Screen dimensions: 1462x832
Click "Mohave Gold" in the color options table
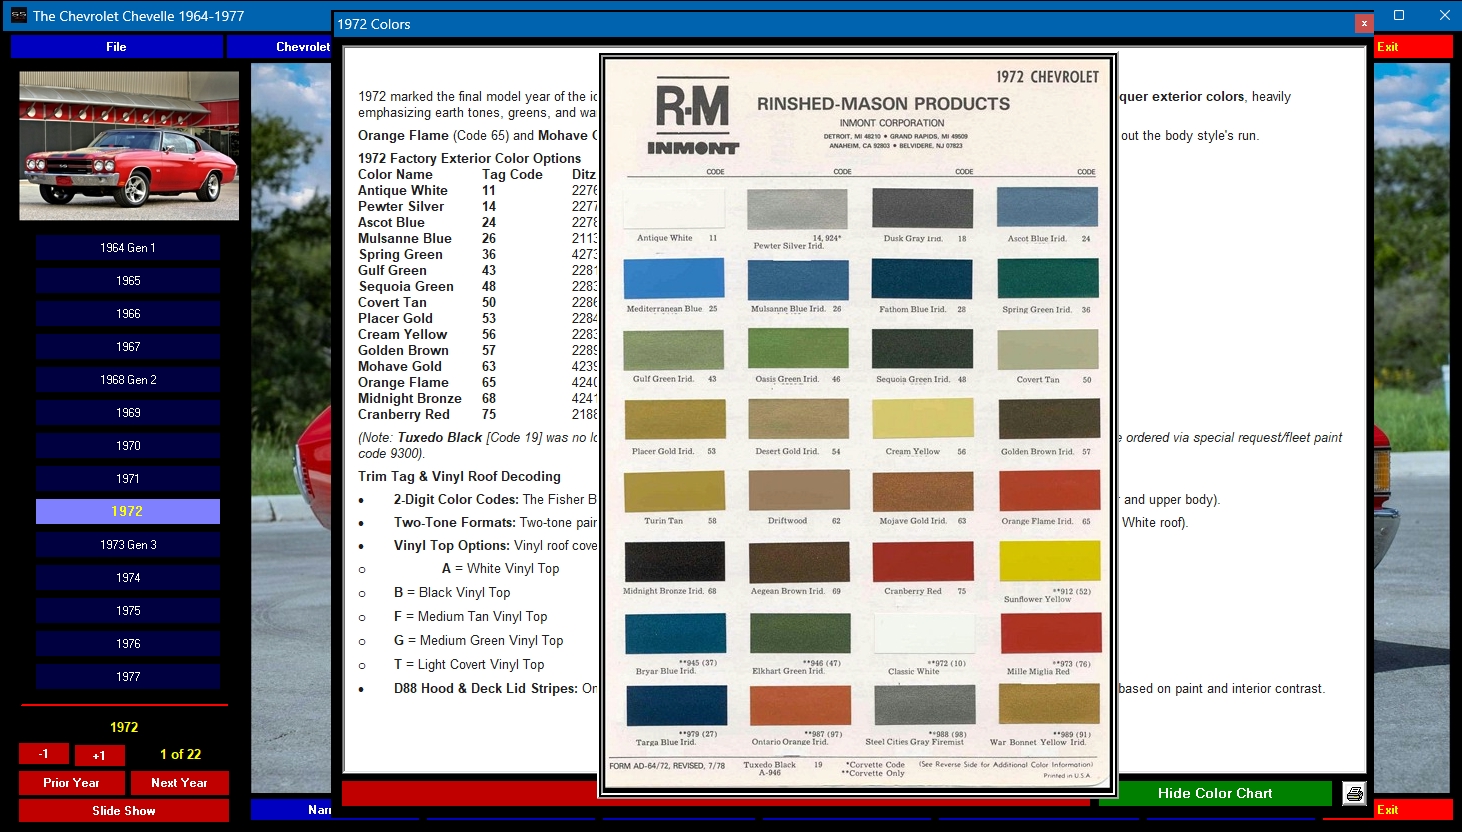coord(400,367)
